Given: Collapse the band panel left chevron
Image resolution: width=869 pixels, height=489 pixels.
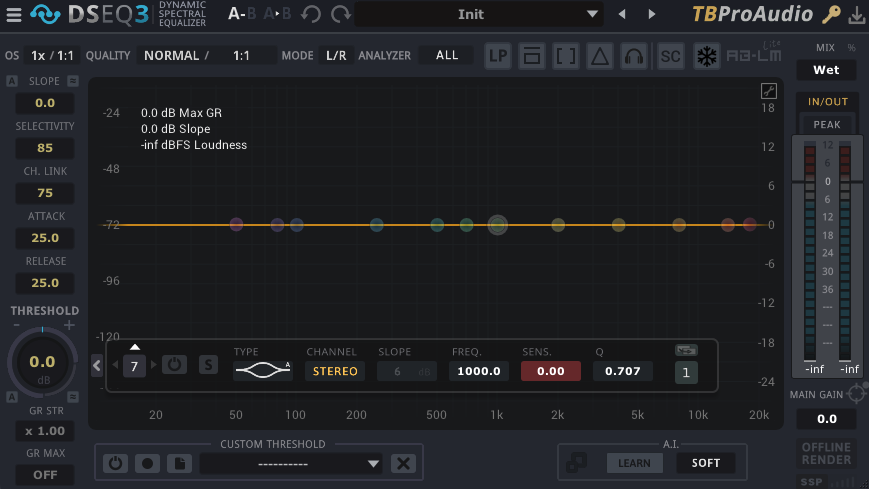Looking at the screenshot, I should click(x=97, y=366).
